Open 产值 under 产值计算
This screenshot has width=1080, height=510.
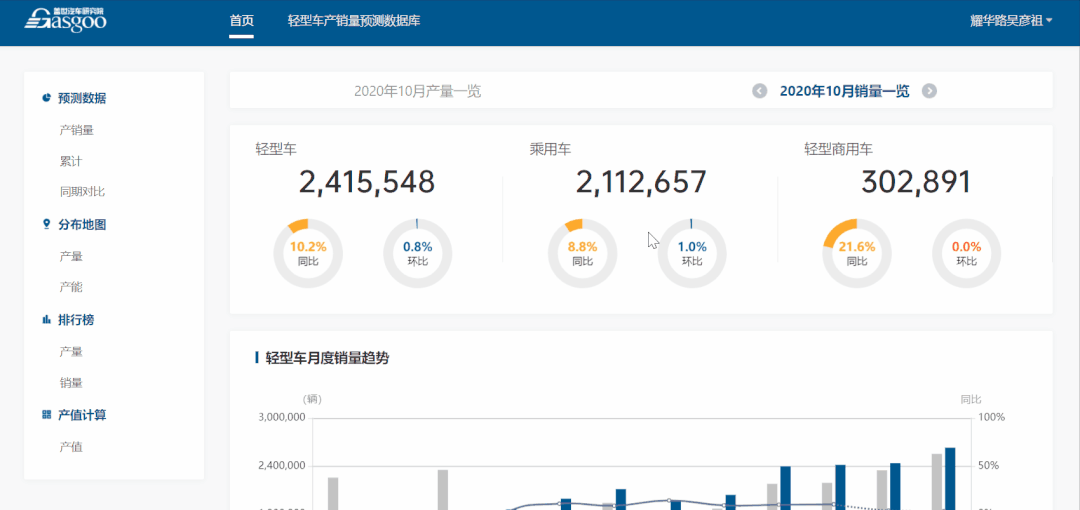[71, 447]
